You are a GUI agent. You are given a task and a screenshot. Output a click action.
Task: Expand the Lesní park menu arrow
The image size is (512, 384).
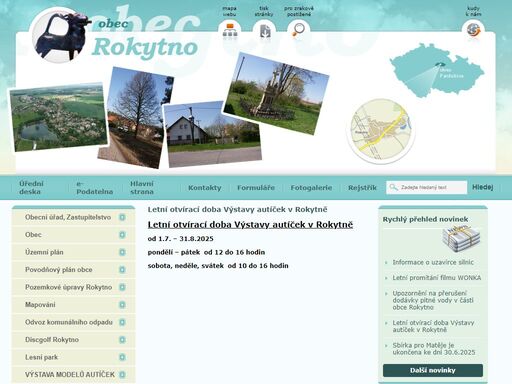[x=122, y=357]
